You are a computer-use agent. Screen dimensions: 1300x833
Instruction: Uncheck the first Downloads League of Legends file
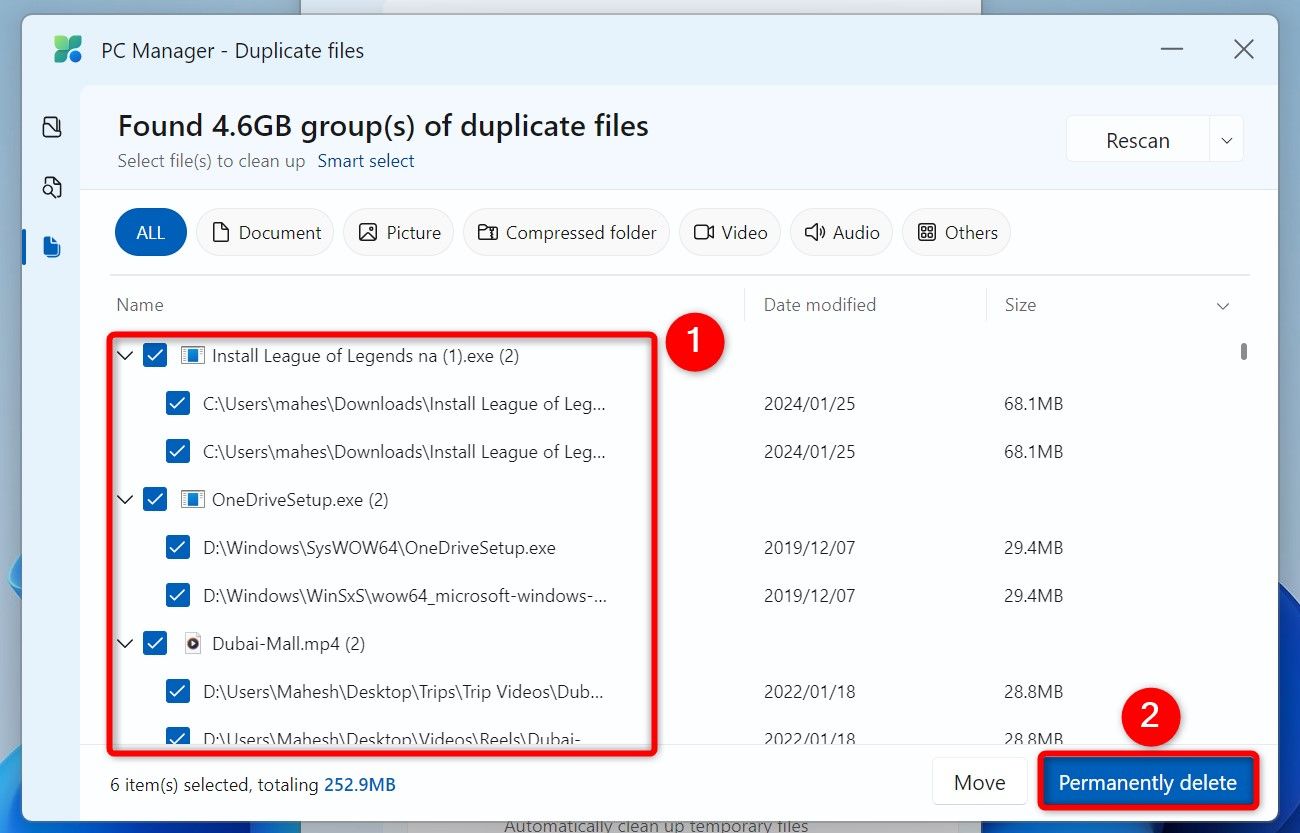click(x=178, y=404)
